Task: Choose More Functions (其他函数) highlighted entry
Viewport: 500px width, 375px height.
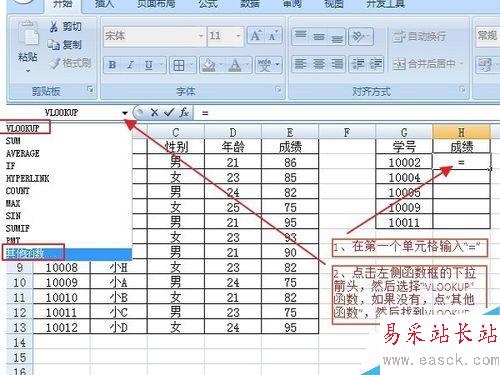Action: click(x=67, y=254)
